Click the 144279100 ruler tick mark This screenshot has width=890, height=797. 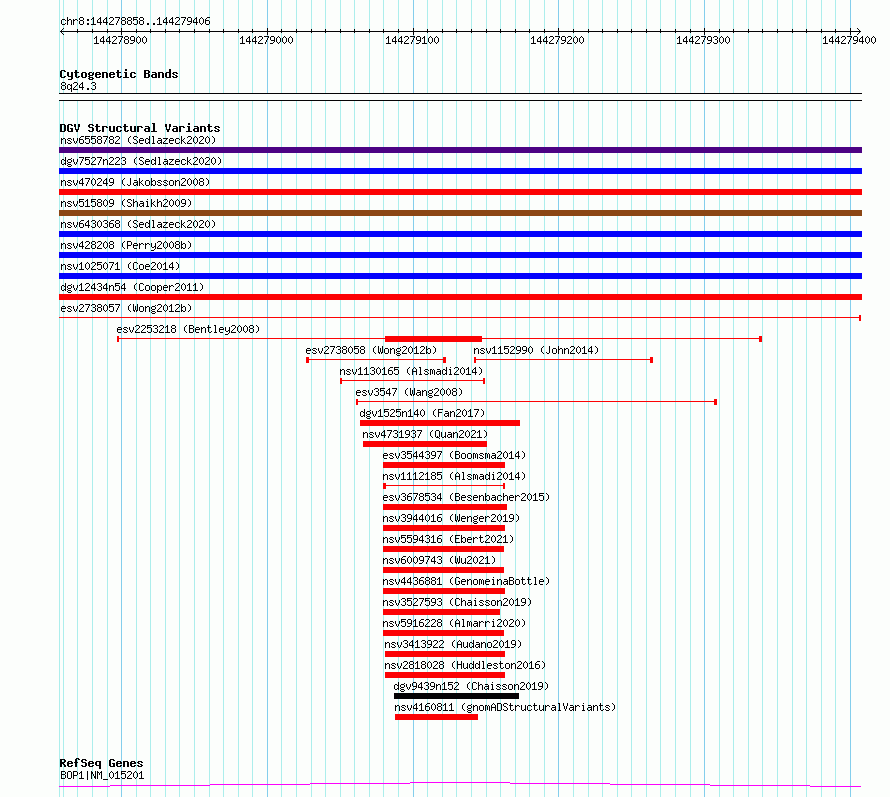coord(413,32)
